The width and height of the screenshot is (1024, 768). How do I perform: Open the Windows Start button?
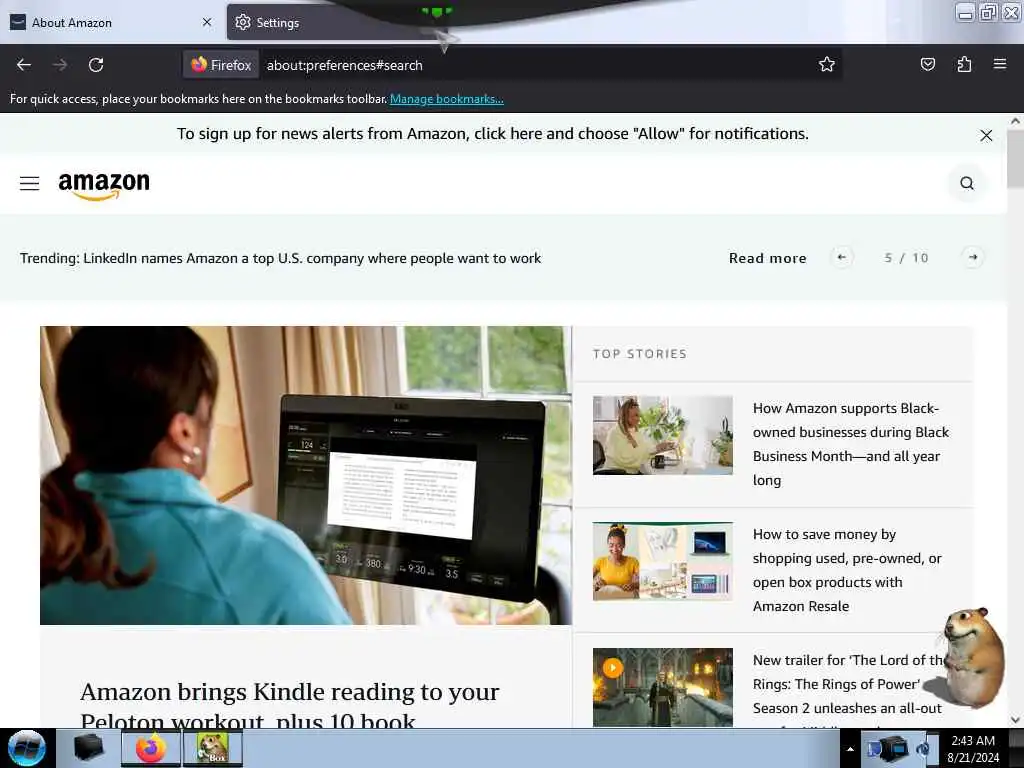[x=27, y=748]
